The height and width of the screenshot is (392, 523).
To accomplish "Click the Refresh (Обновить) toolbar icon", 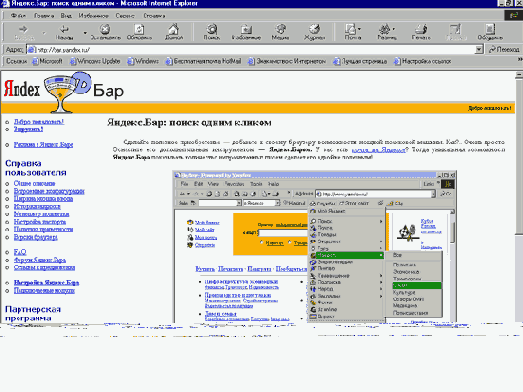I will 139,32.
